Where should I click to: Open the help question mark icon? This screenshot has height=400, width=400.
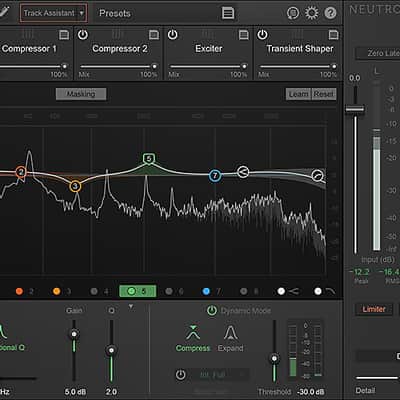(330, 13)
